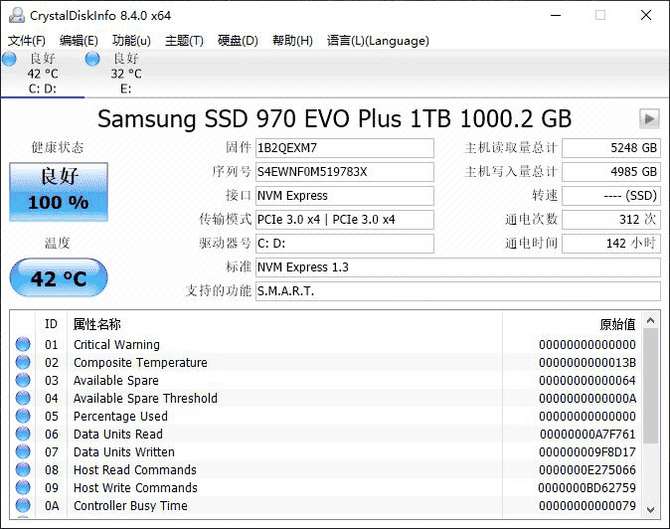The image size is (670, 529).
Task: Click raw value 0000000E275066
Action: tap(587, 470)
